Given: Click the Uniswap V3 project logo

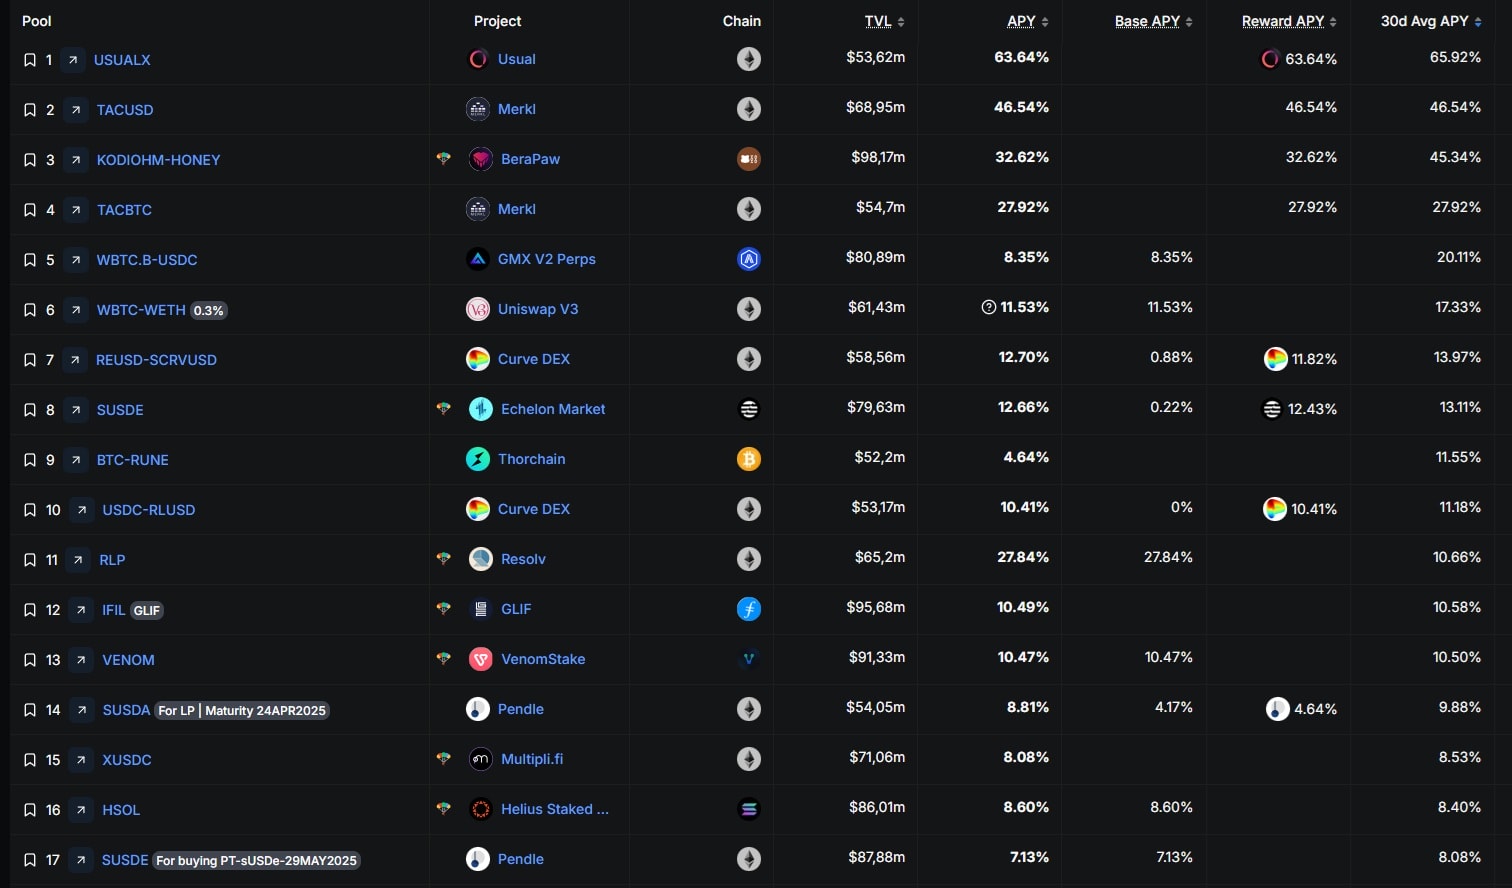Looking at the screenshot, I should click(x=478, y=309).
